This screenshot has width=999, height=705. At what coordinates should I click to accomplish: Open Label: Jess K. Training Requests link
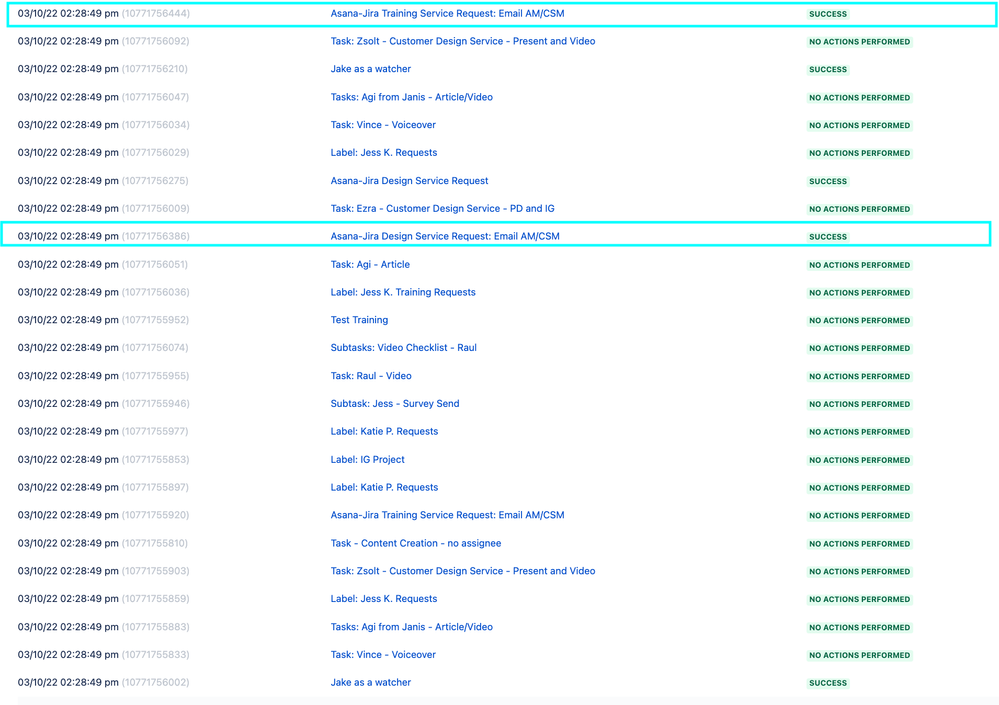pyautogui.click(x=403, y=292)
